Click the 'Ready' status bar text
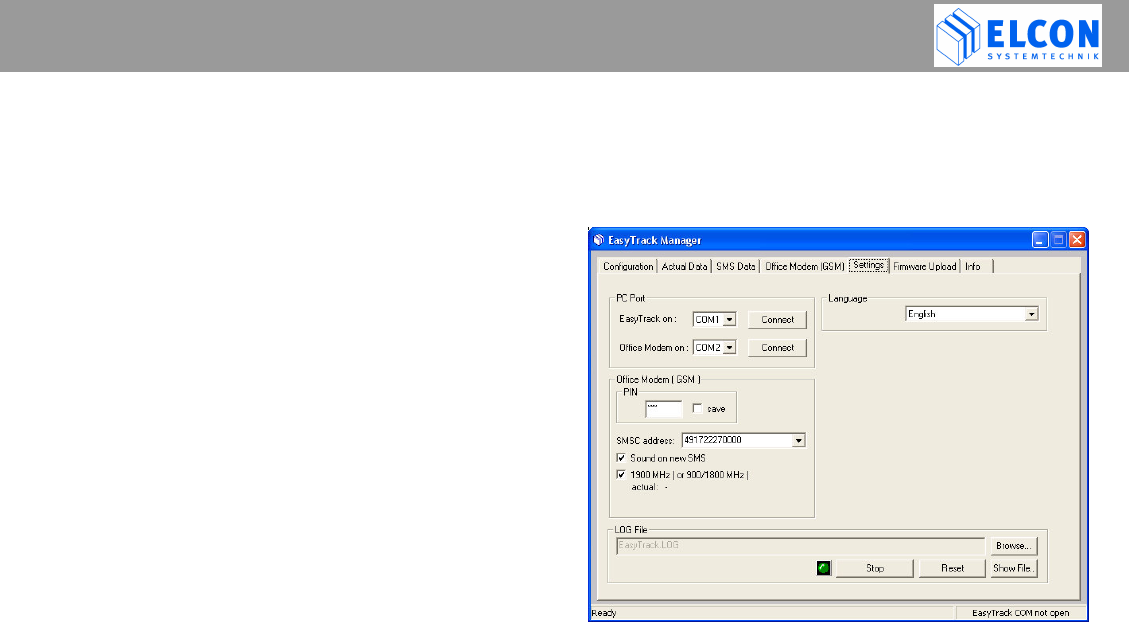Screen dimensions: 1129x622 pyautogui.click(x=604, y=613)
